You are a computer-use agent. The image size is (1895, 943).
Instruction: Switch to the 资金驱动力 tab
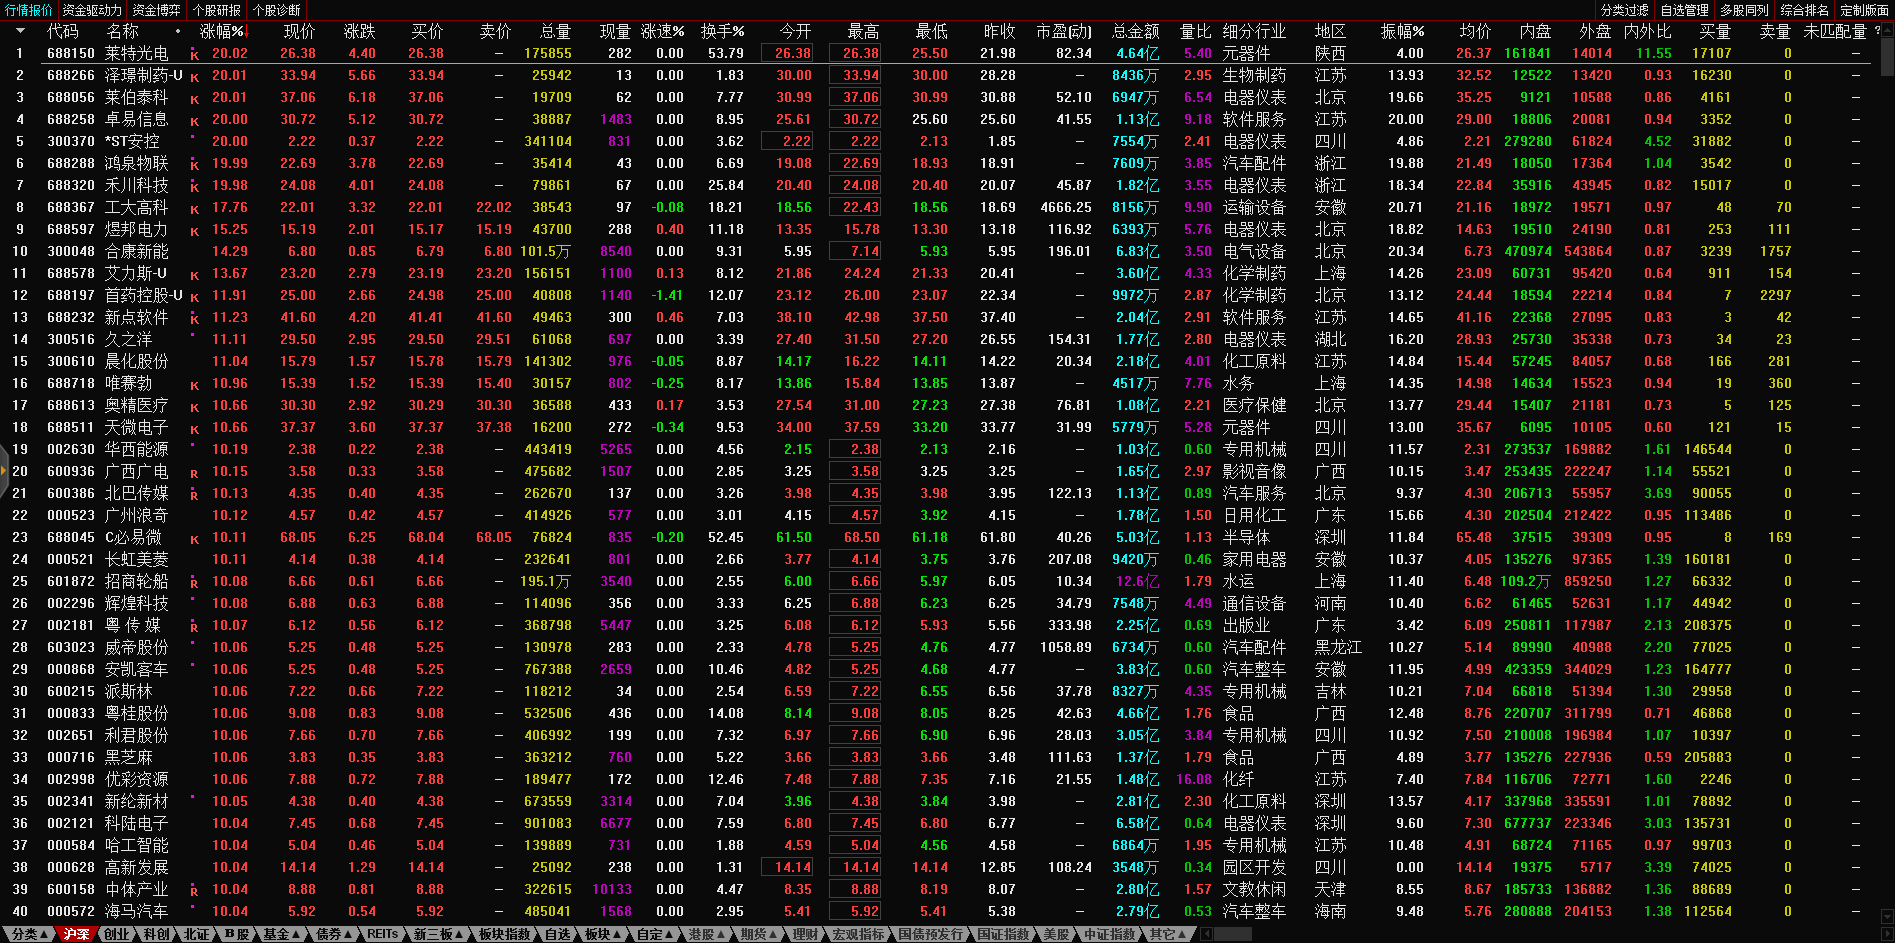click(x=91, y=10)
